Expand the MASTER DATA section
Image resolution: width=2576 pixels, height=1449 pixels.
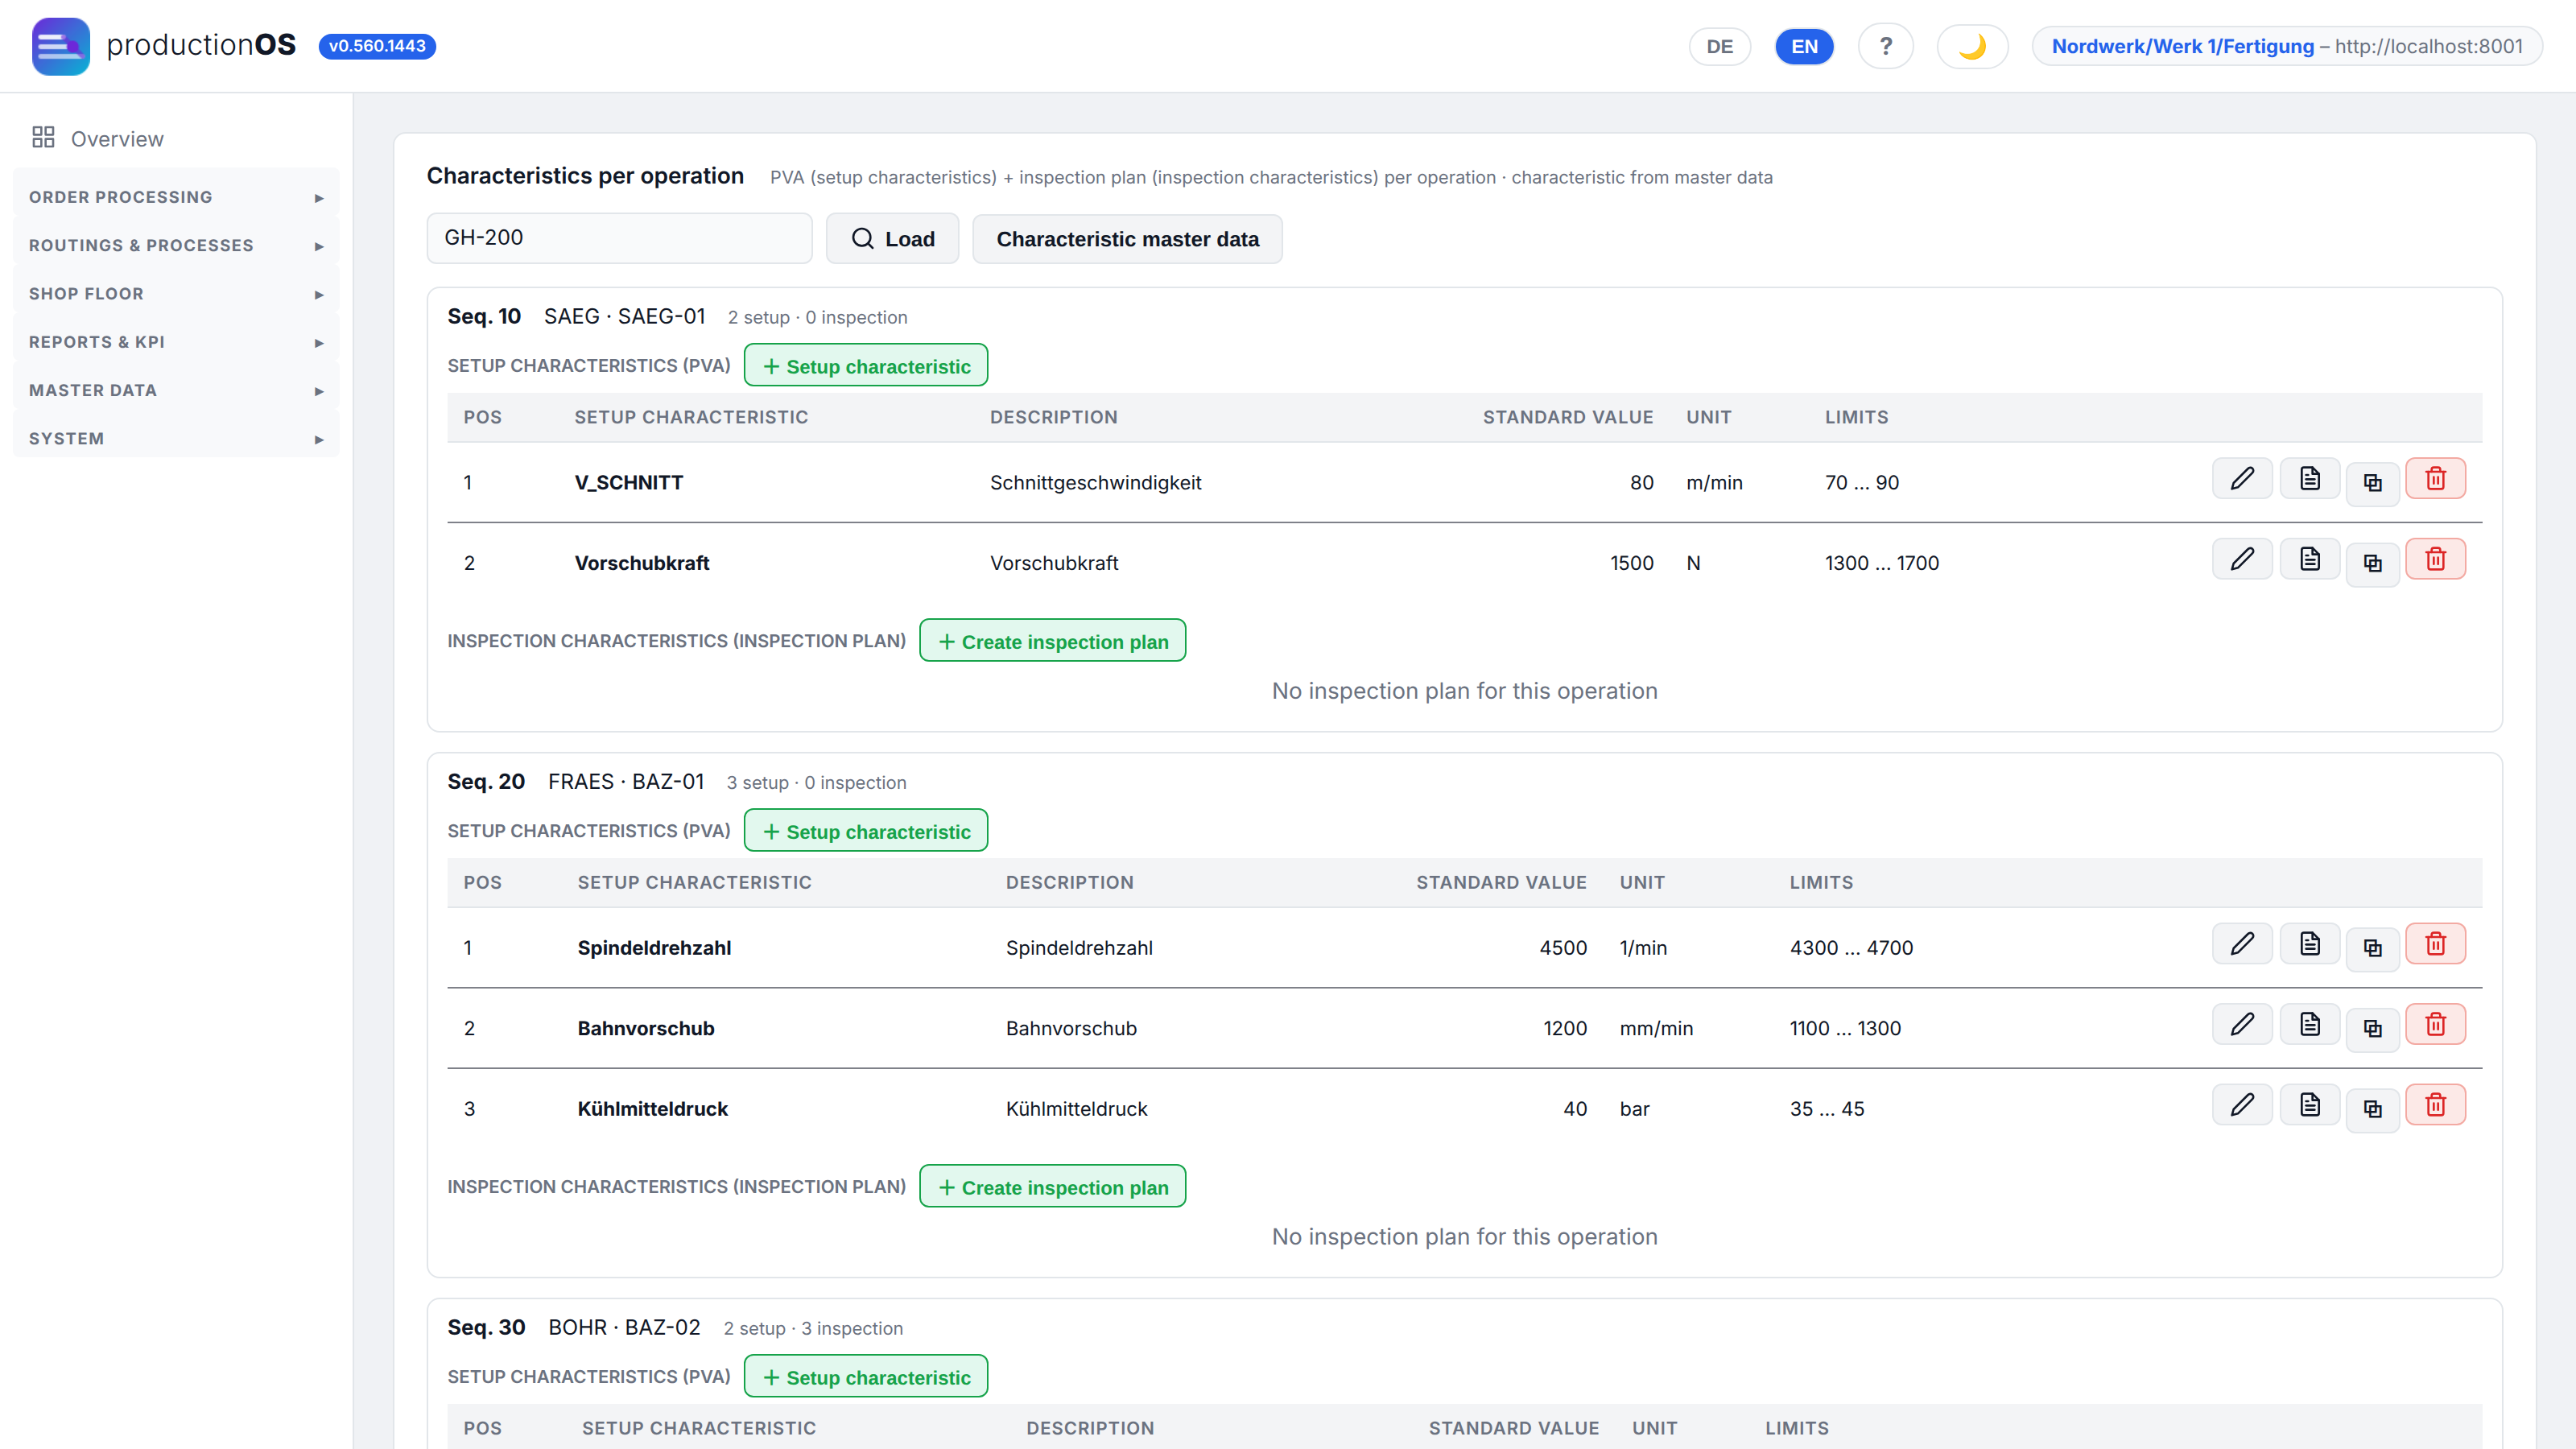(x=176, y=390)
